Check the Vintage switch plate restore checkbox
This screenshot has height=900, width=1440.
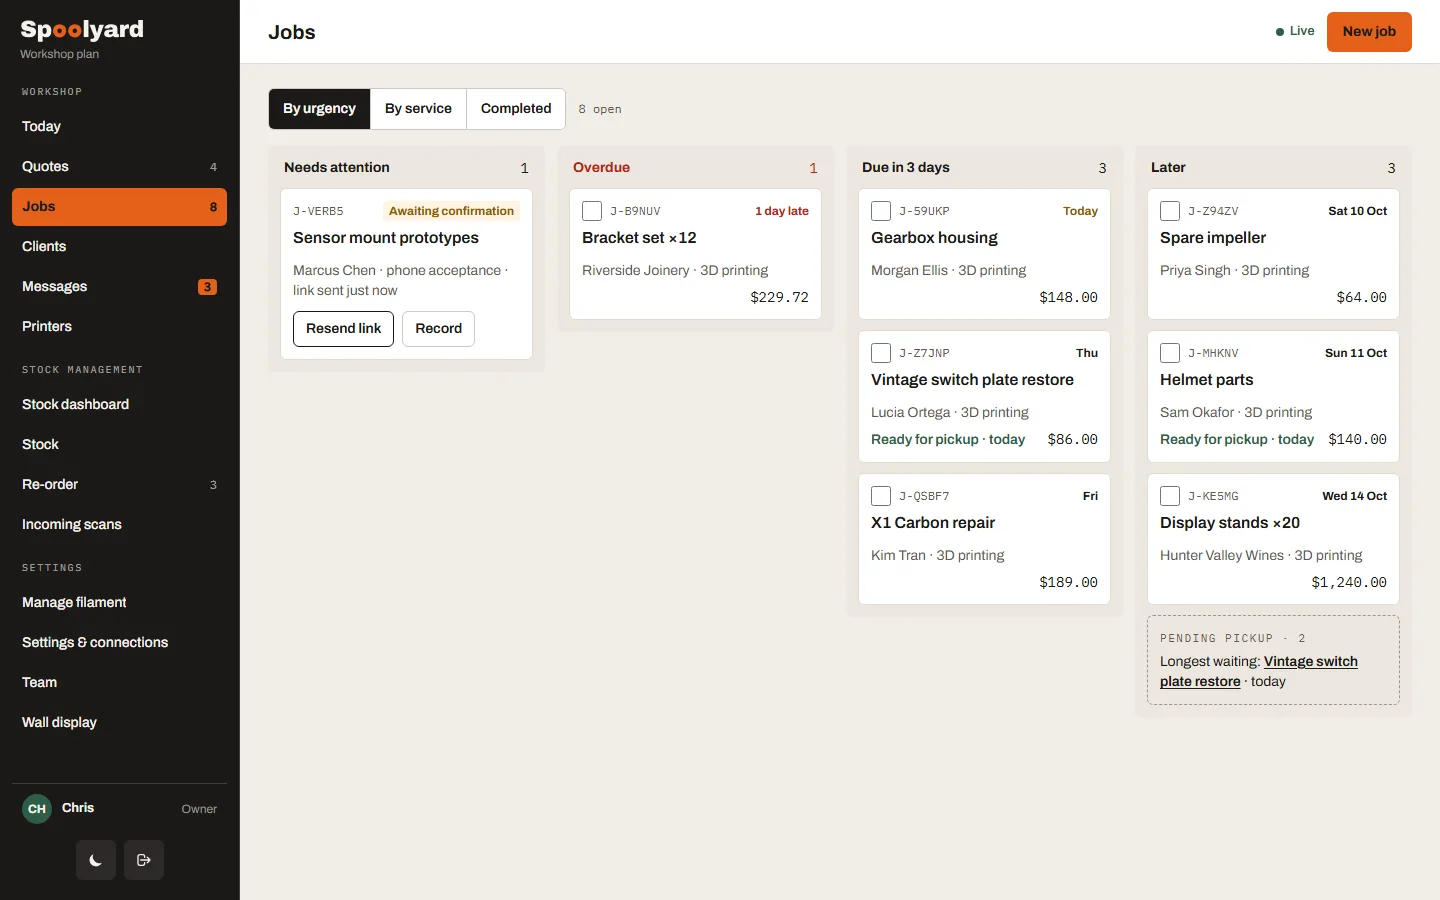tap(881, 353)
